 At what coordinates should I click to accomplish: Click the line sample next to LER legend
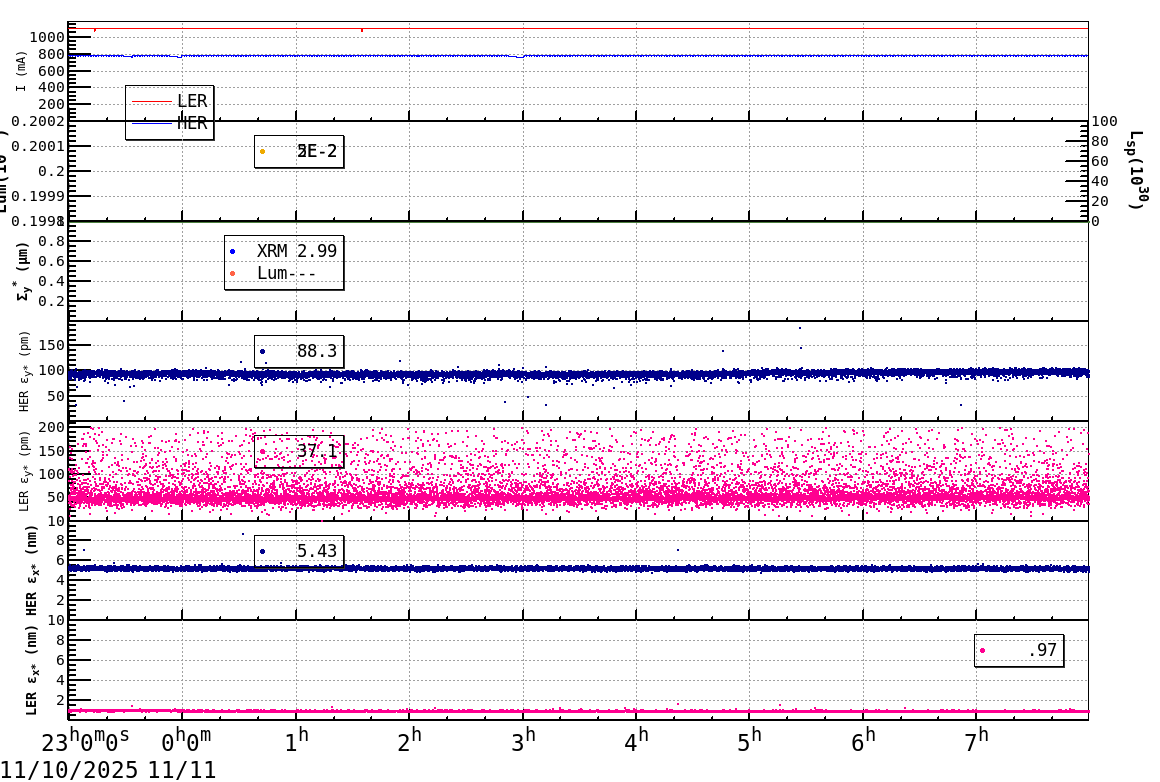(152, 101)
